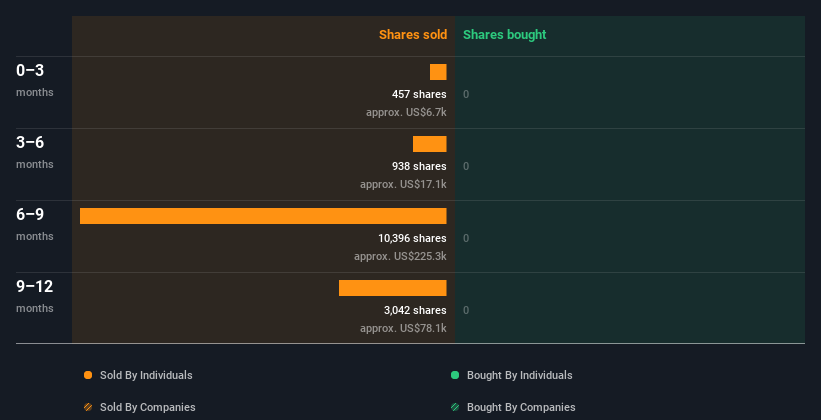The width and height of the screenshot is (821, 420).
Task: Click the 0 bought value in 0–3 months row
Action: 466,94
